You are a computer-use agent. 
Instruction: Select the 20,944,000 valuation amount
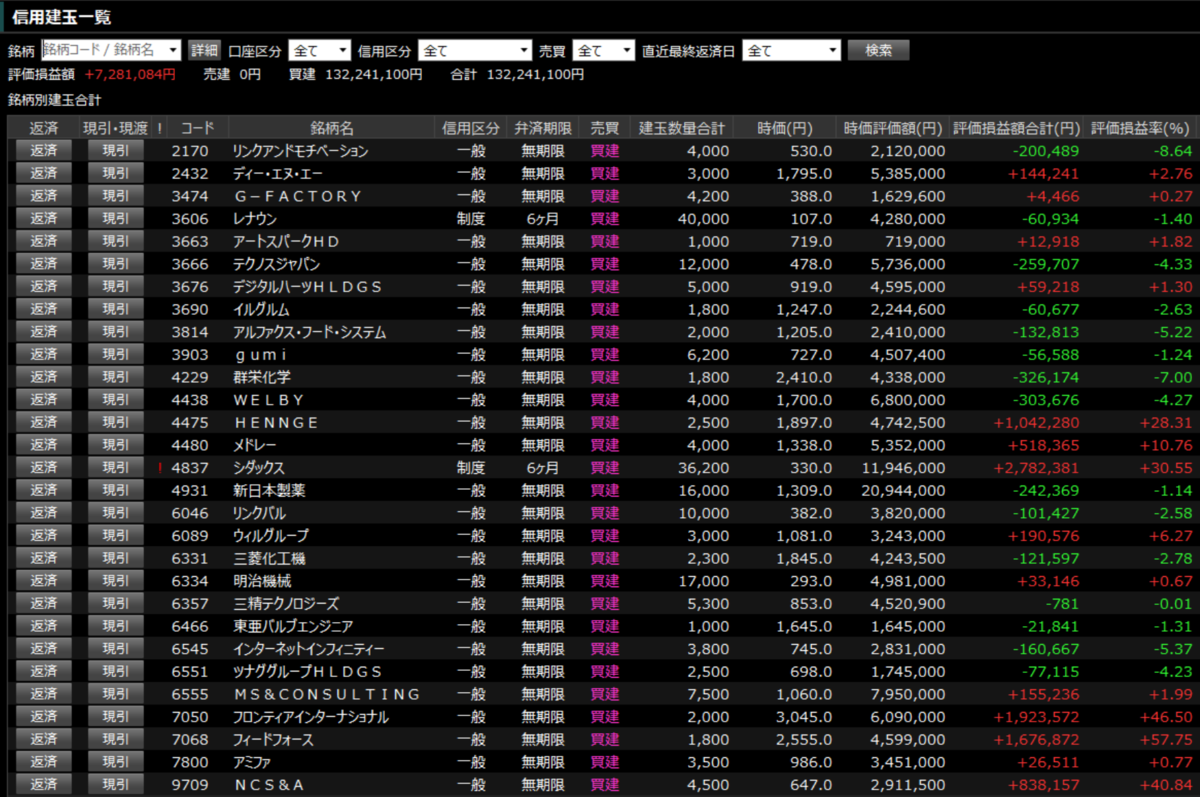(x=903, y=490)
